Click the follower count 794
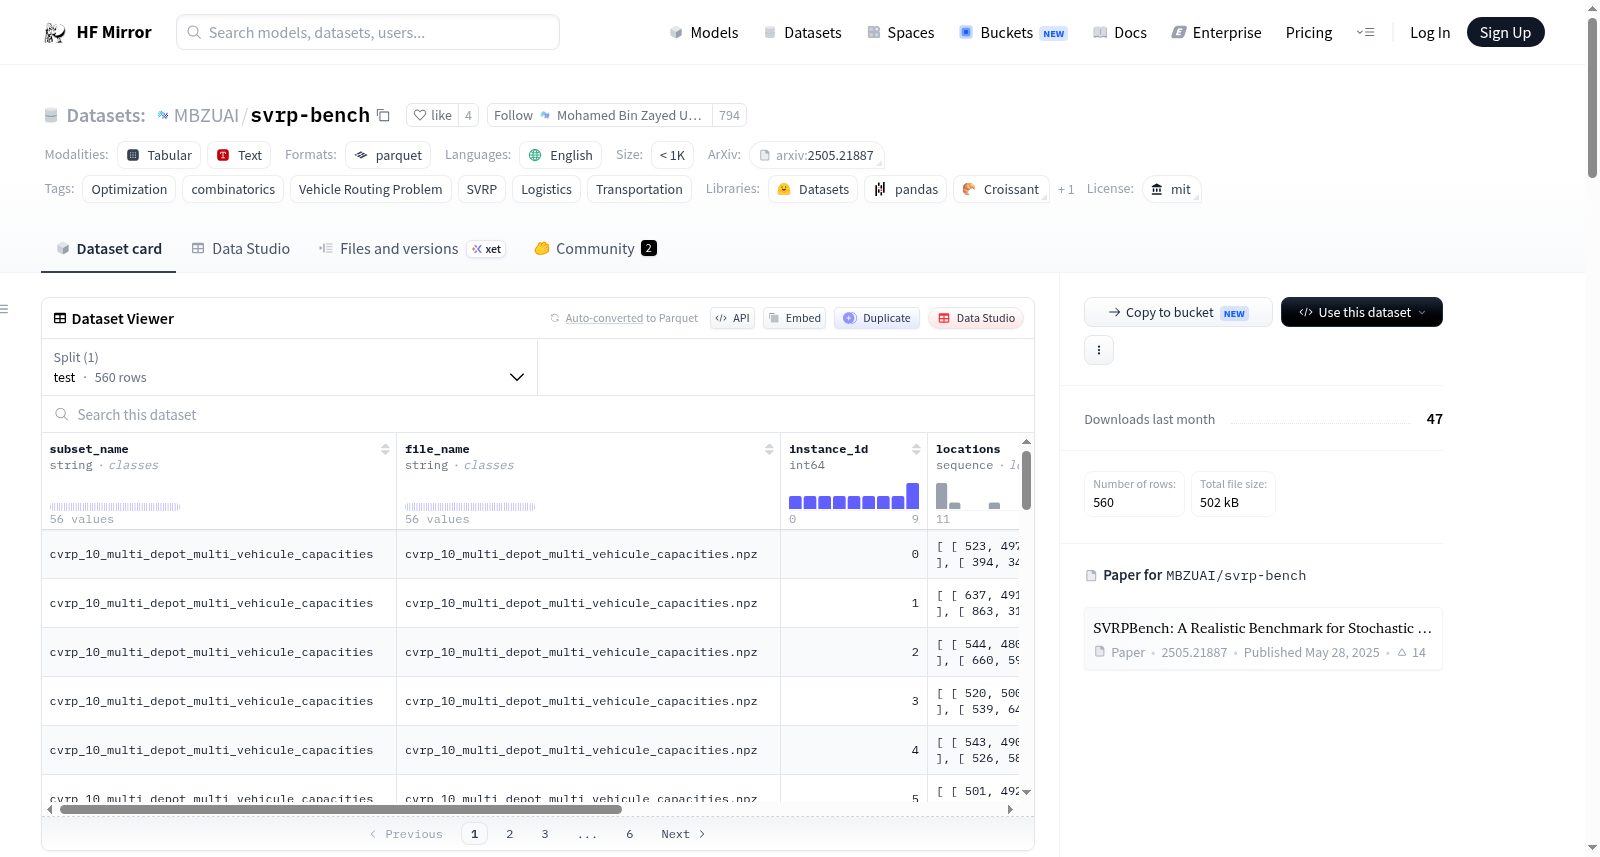The width and height of the screenshot is (1600, 857). (x=730, y=115)
